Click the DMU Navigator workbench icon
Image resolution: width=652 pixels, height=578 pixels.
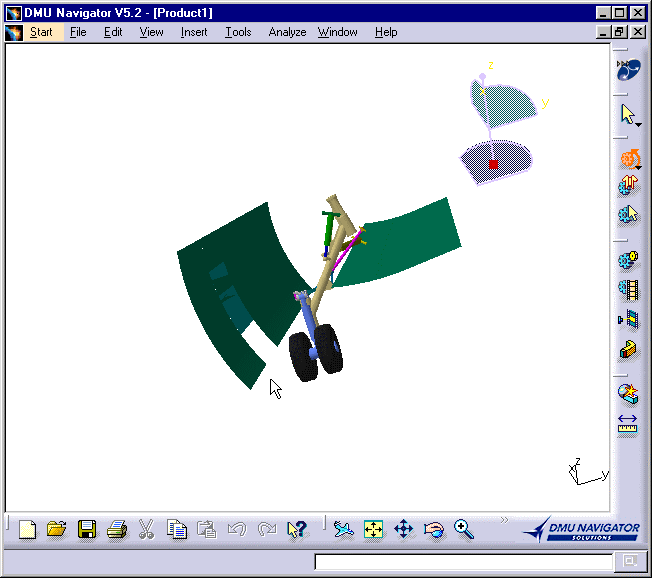point(628,69)
